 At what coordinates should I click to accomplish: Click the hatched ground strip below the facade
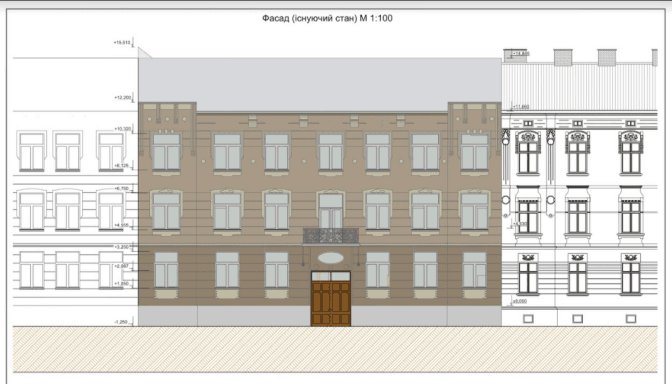click(x=335, y=348)
